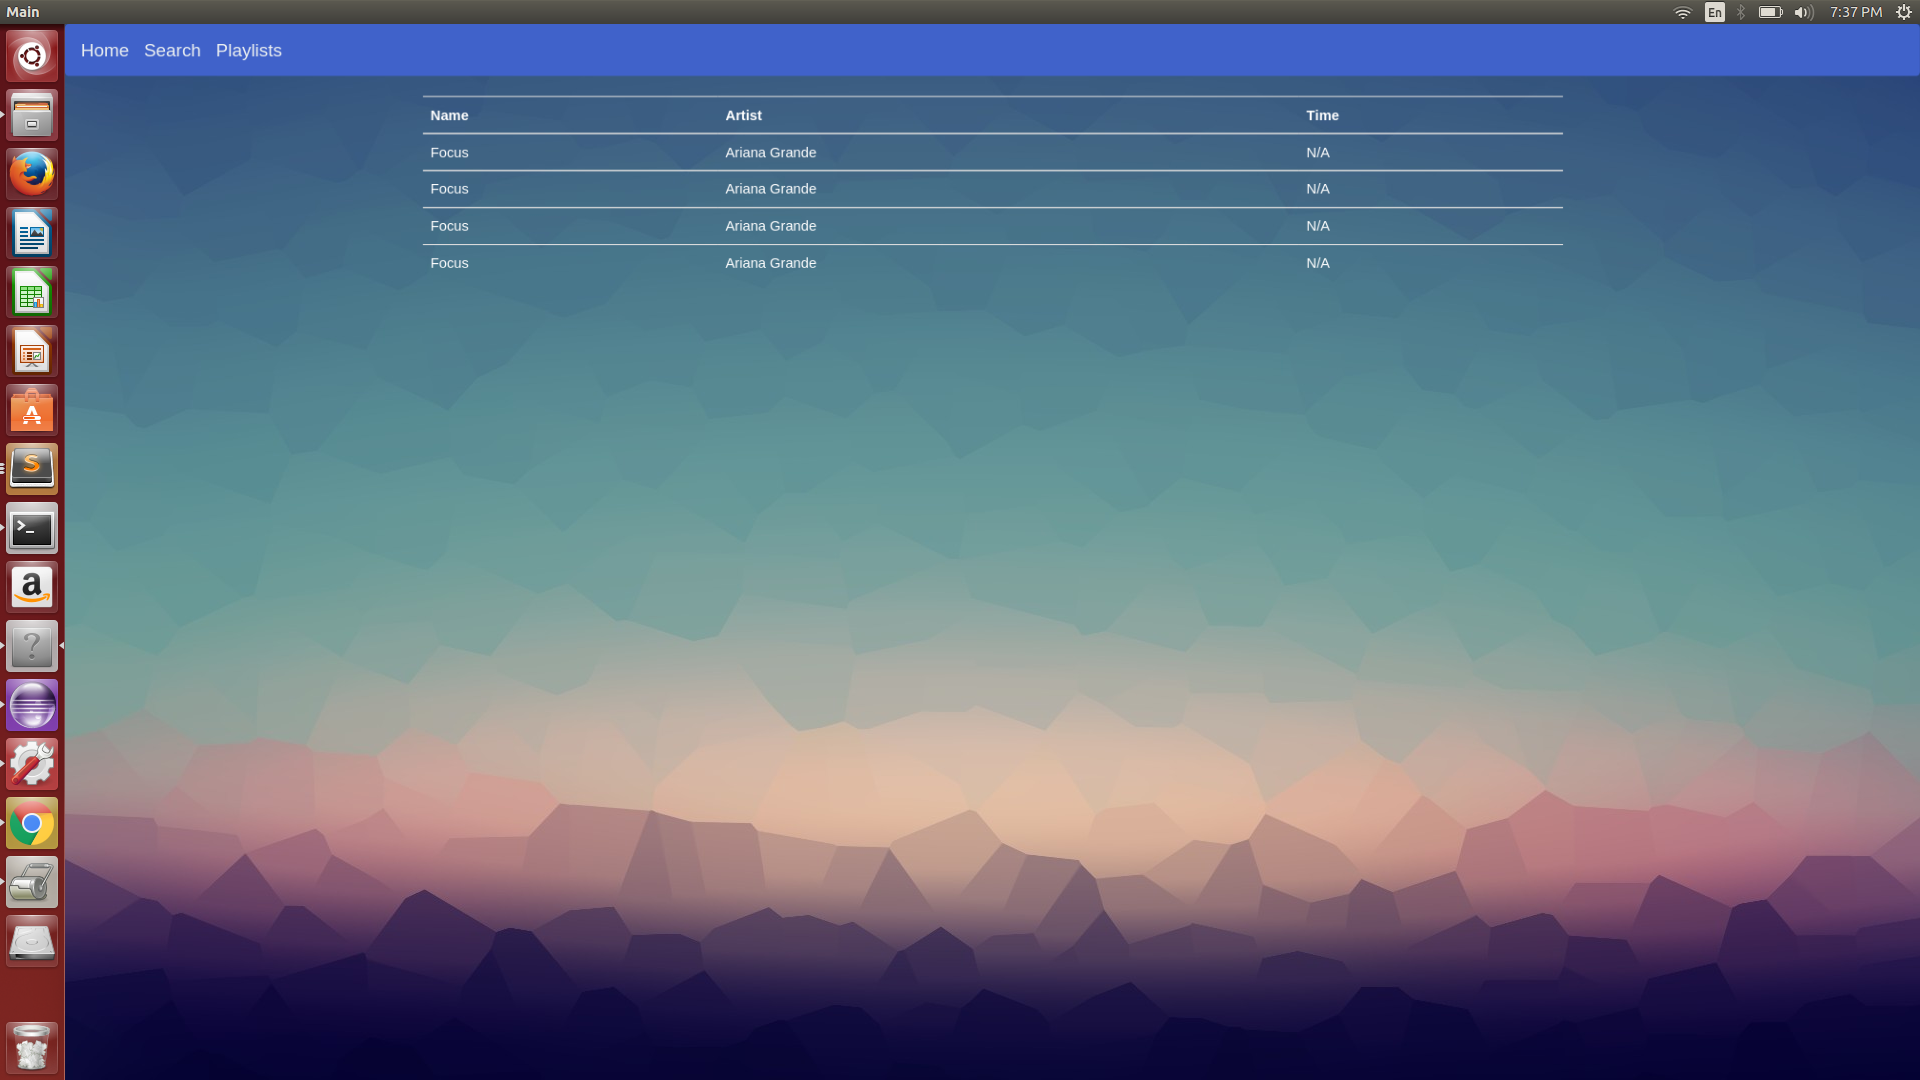Open Firefox from the launcher
Screen dimensions: 1920x1080
(x=32, y=174)
